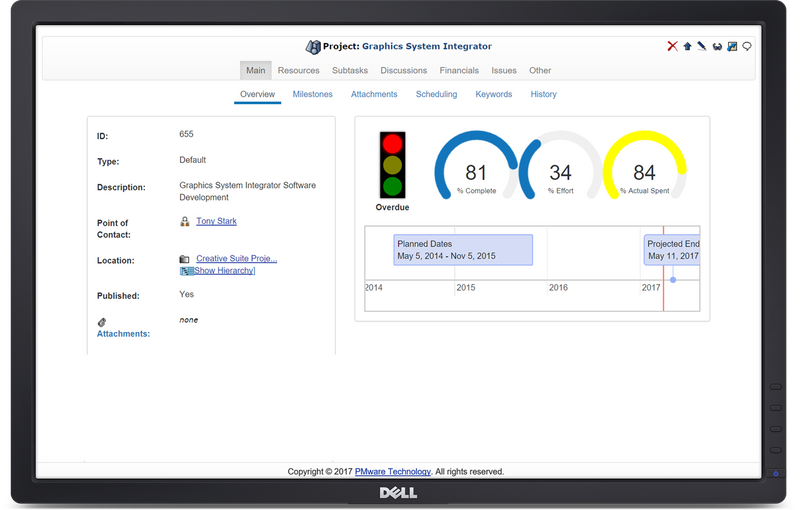Image resolution: width=800 pixels, height=510 pixels.
Task: Click the pen edit icon
Action: tap(702, 46)
